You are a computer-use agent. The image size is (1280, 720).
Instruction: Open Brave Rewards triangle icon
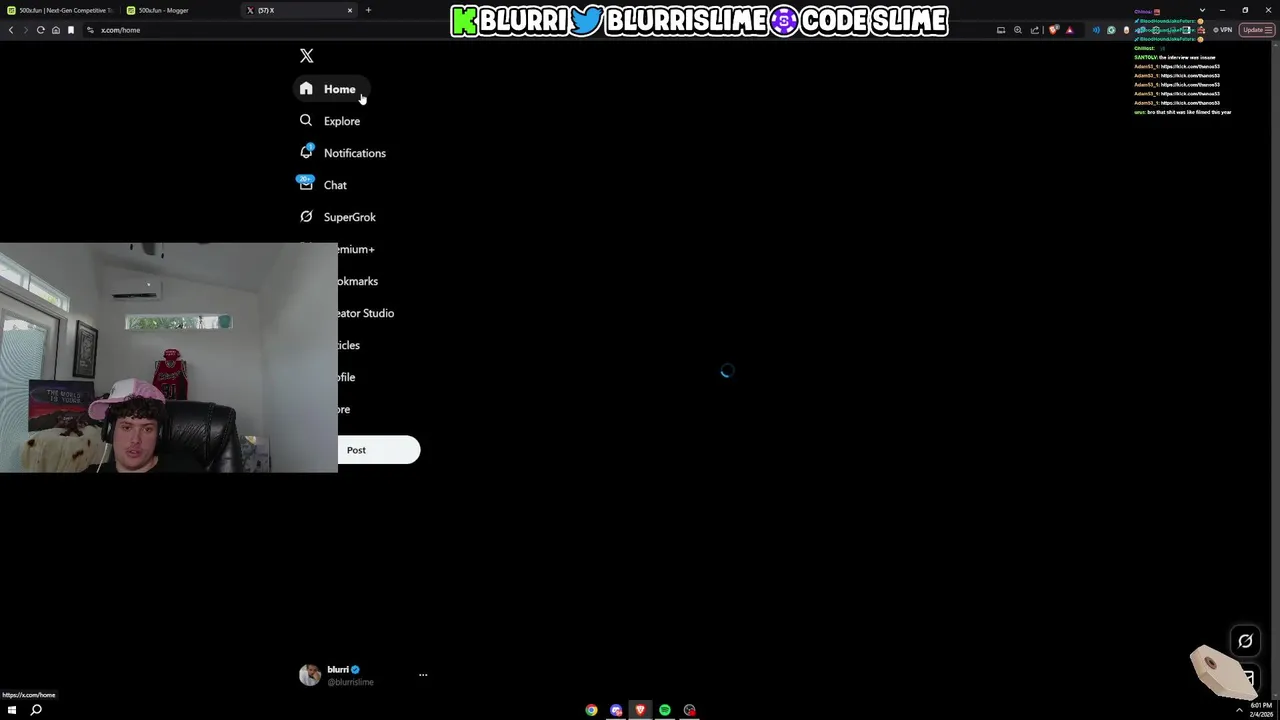pyautogui.click(x=1069, y=30)
